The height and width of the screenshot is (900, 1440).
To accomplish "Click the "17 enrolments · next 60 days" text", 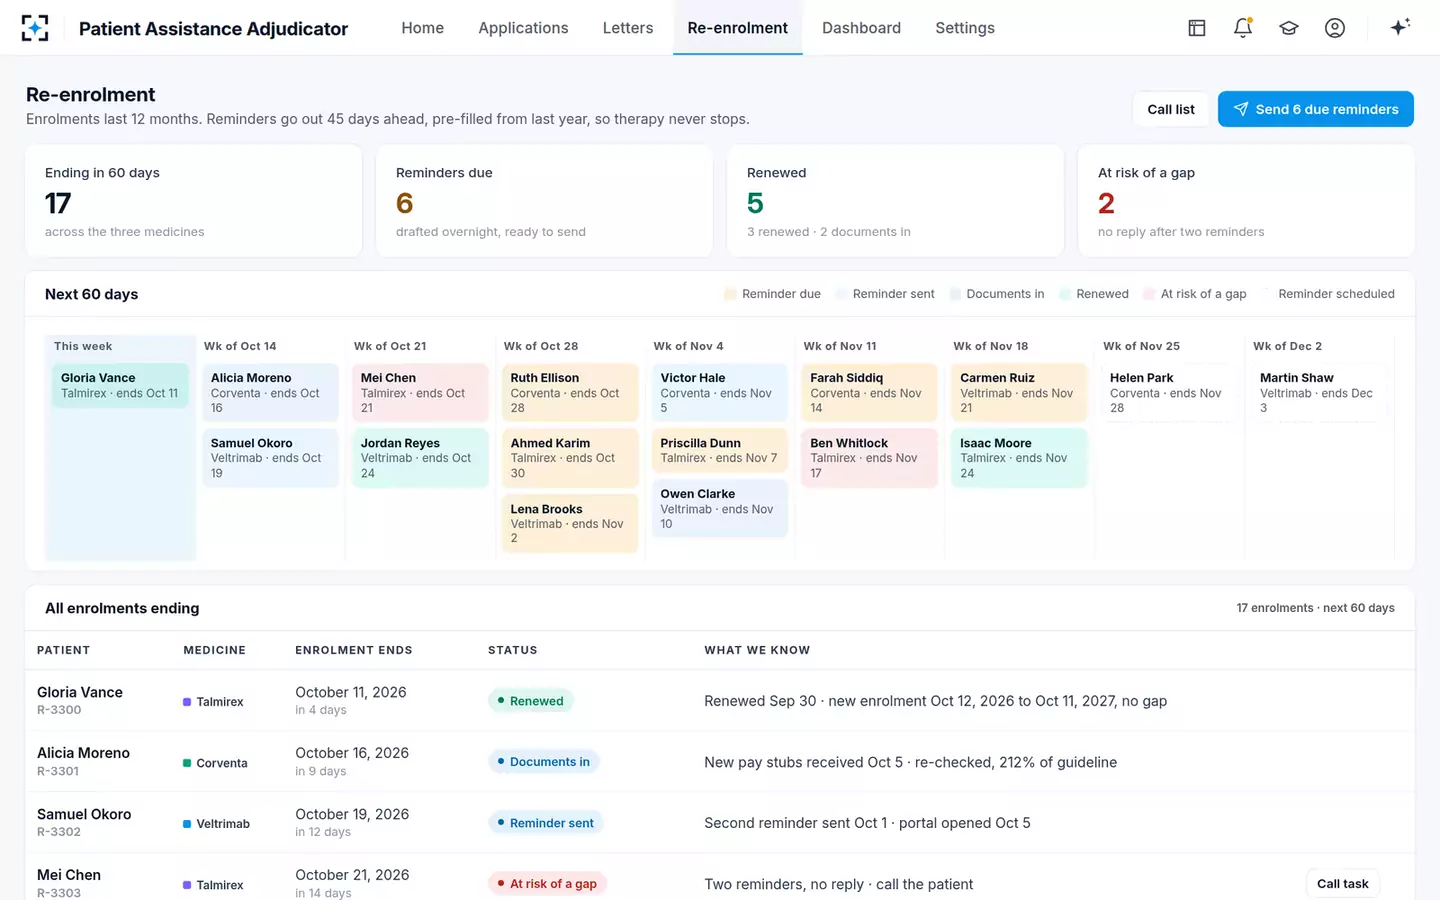I will pos(1315,608).
